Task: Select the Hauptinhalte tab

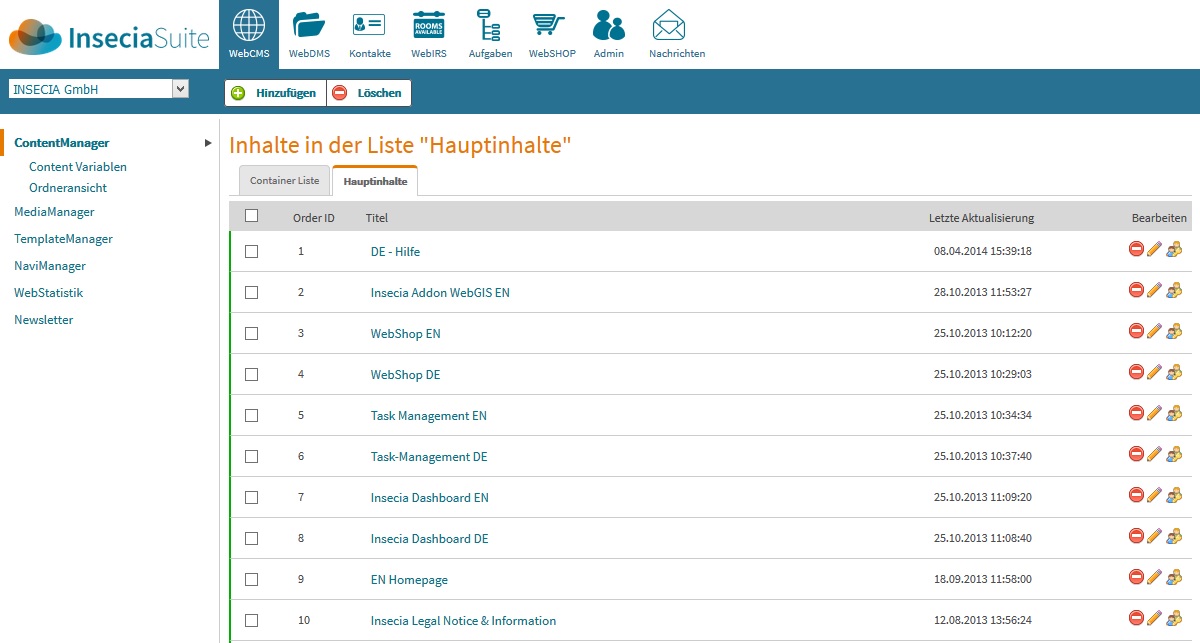Action: [375, 181]
